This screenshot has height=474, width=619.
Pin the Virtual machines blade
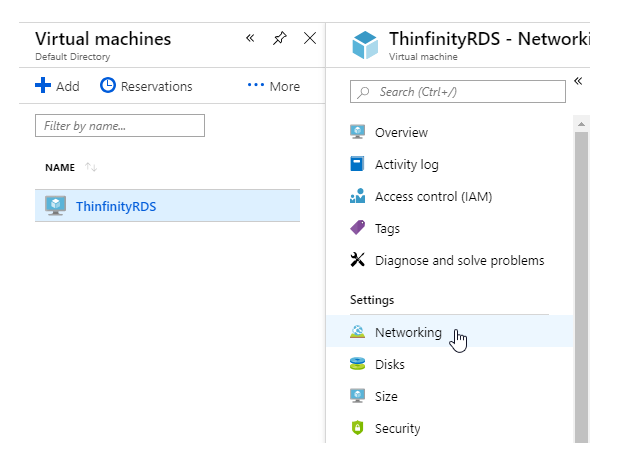[x=279, y=38]
